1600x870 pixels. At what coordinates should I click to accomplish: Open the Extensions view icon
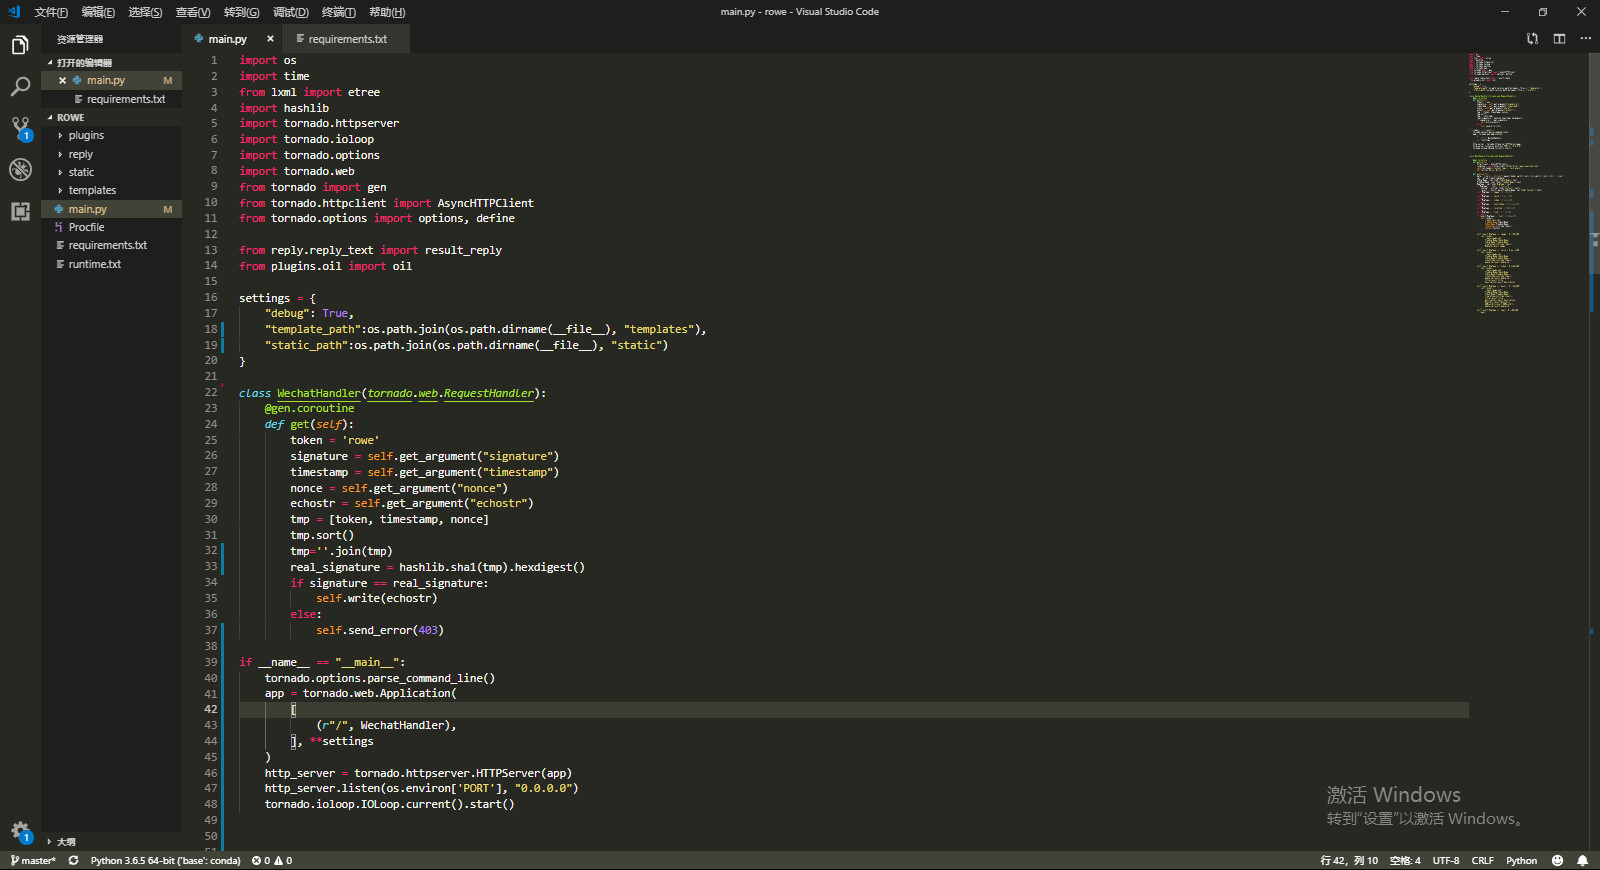[20, 211]
